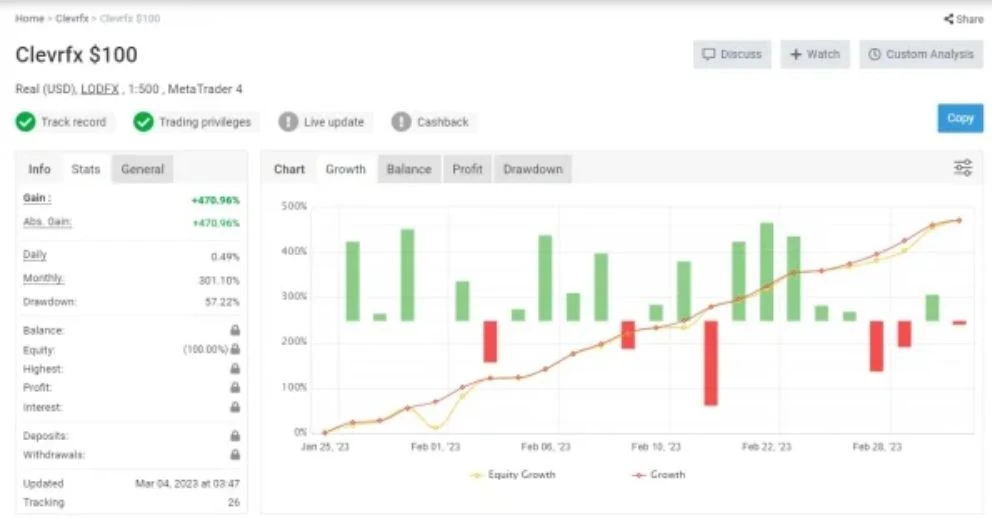Click the lock icon beside Deposits

point(235,436)
